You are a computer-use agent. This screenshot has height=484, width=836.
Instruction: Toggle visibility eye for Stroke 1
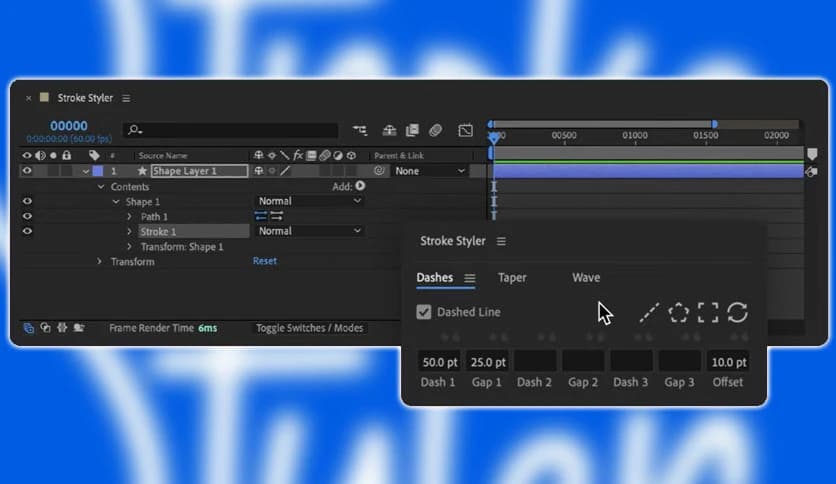click(x=27, y=231)
